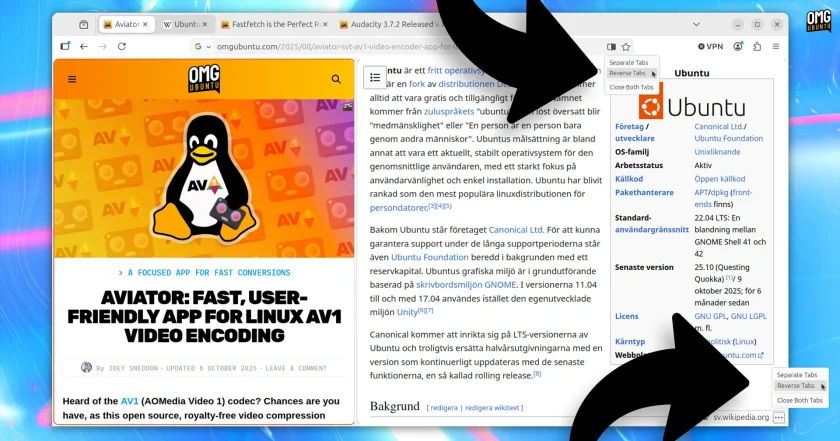Open the 'Unity' link

(x=407, y=312)
